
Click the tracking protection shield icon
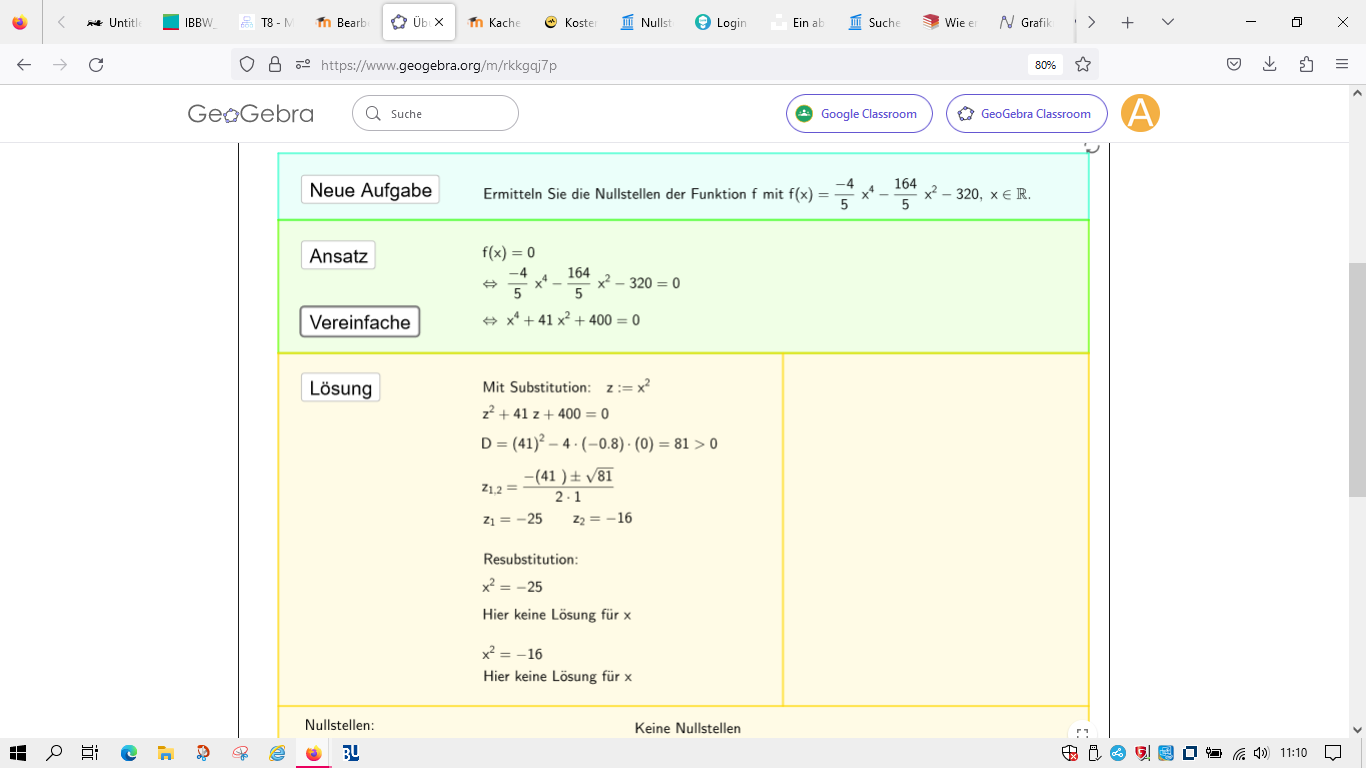click(247, 65)
